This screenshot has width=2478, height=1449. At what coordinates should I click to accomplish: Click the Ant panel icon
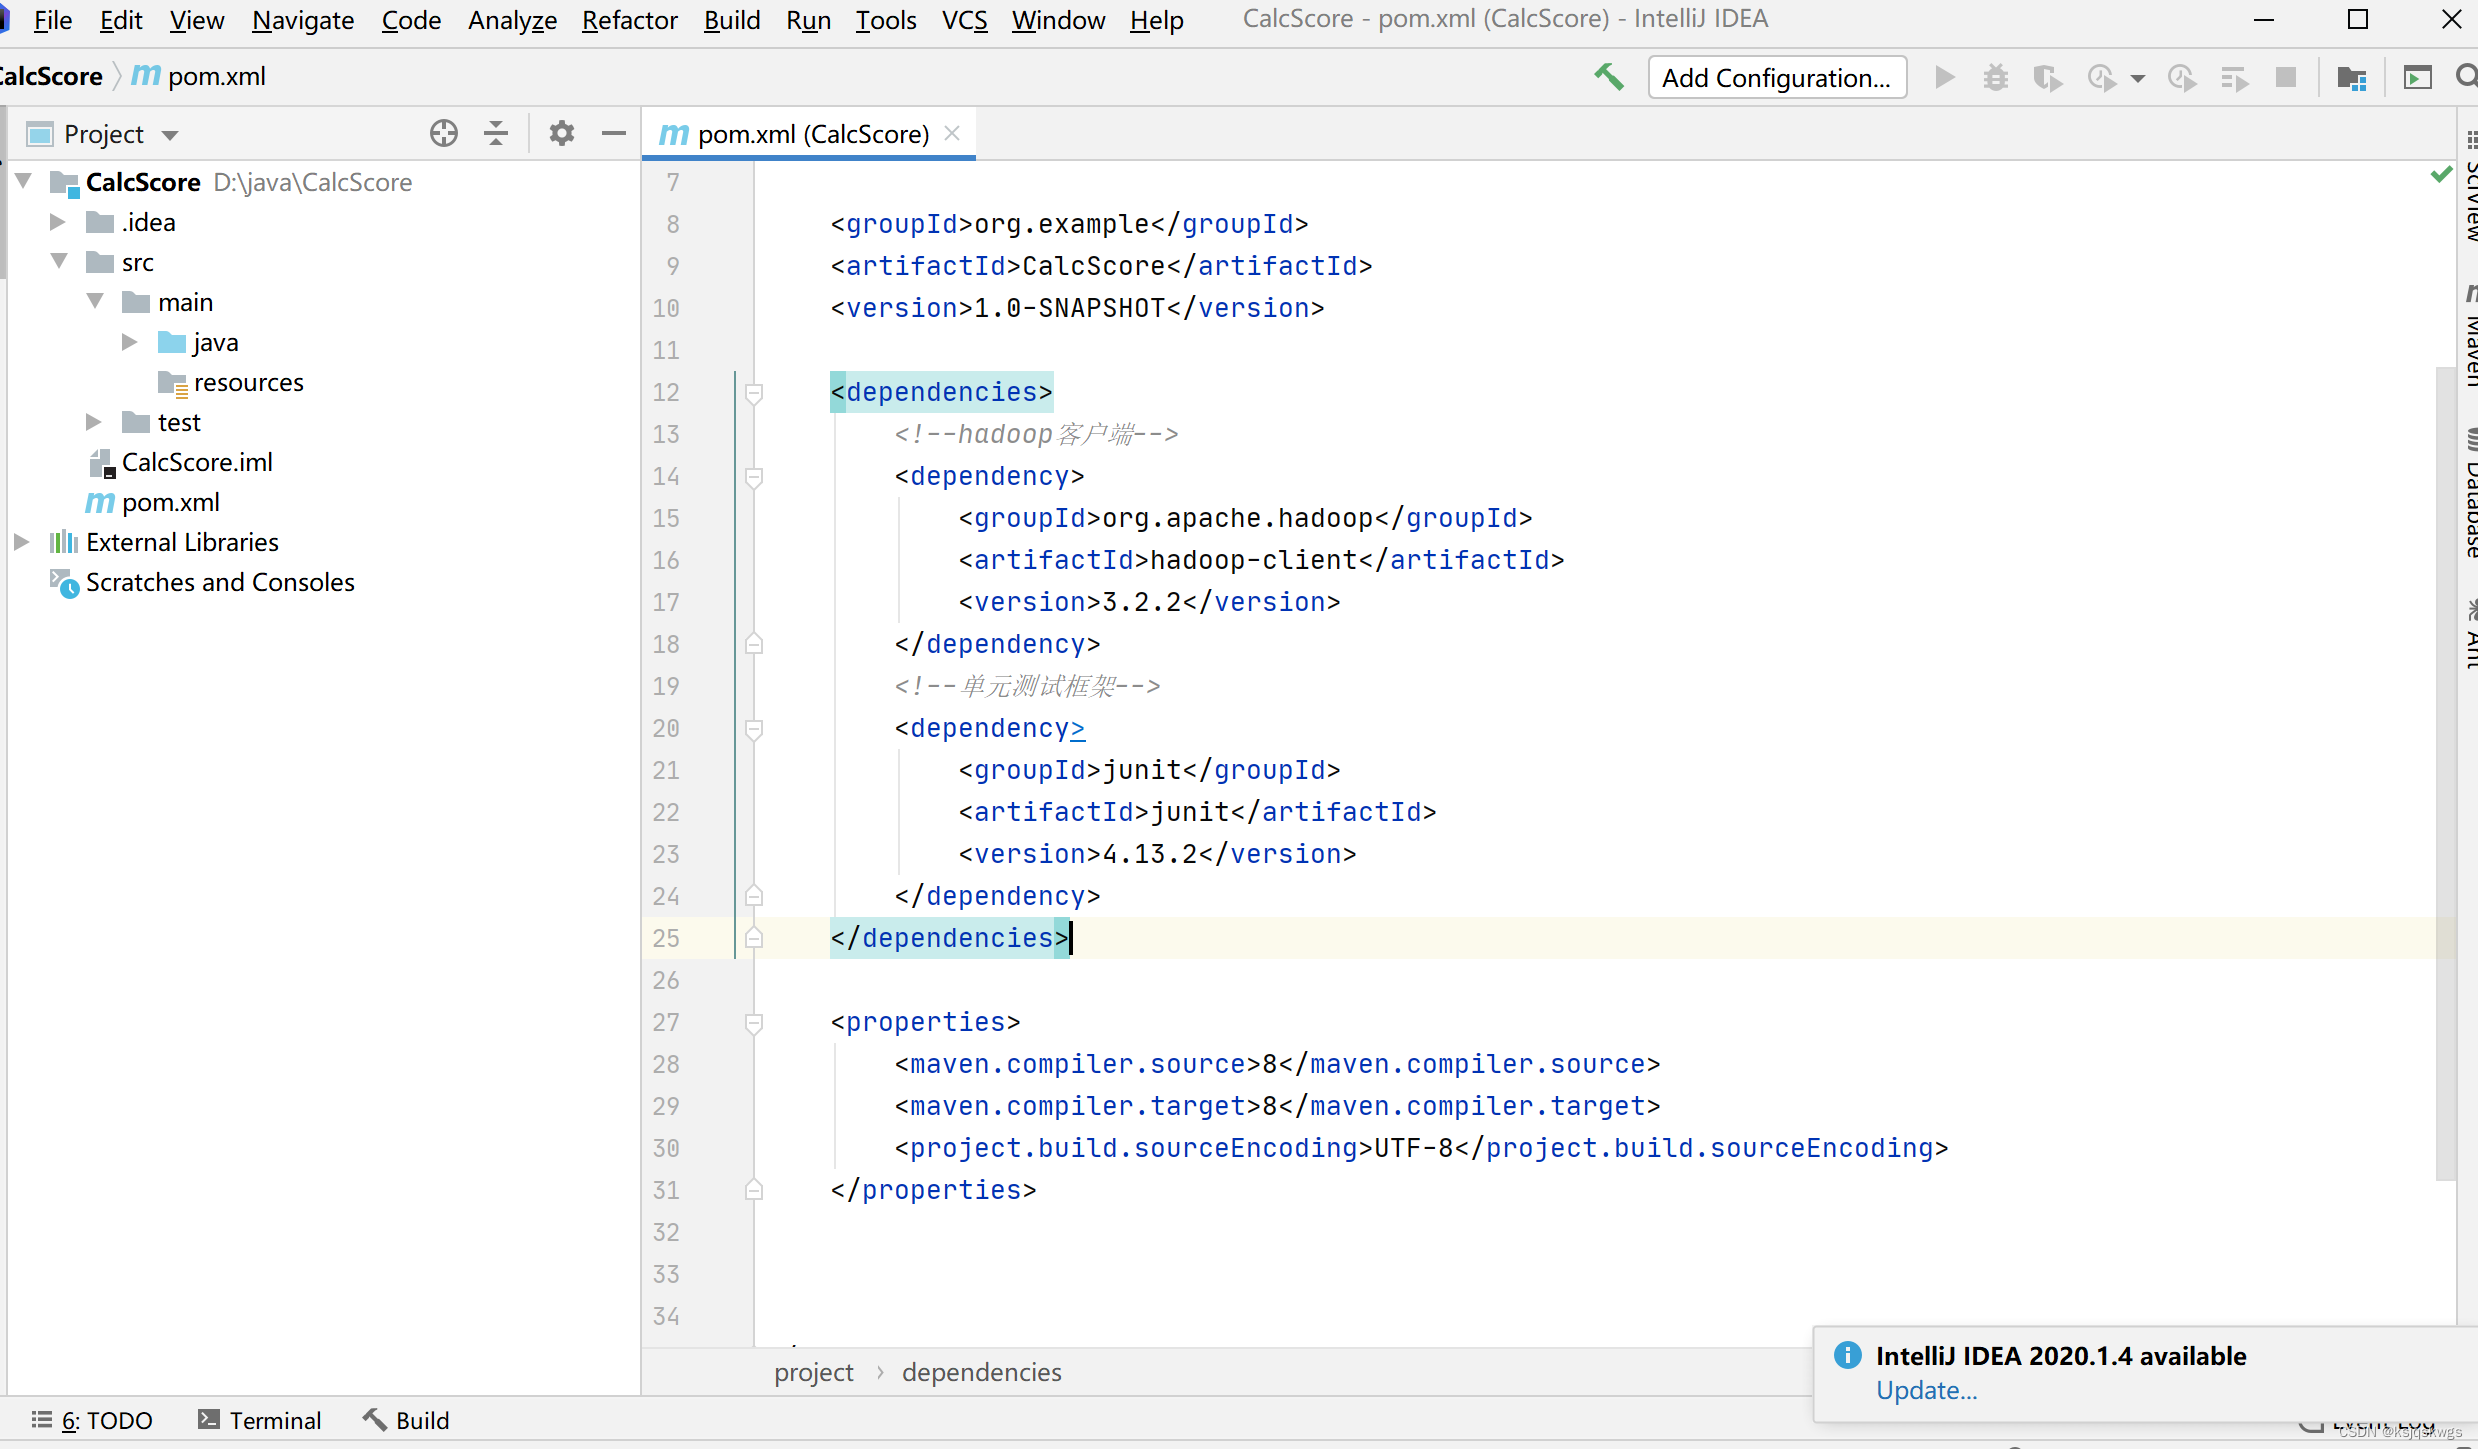[x=2466, y=640]
